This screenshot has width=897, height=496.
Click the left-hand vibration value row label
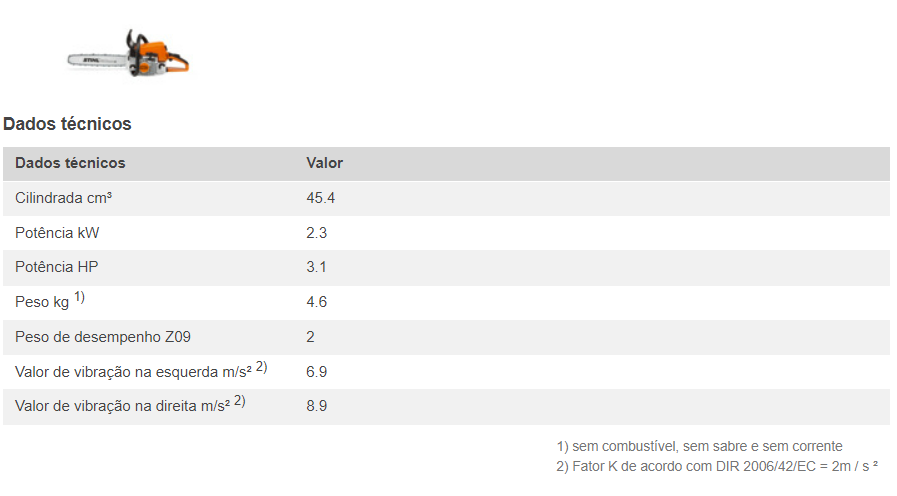133,372
